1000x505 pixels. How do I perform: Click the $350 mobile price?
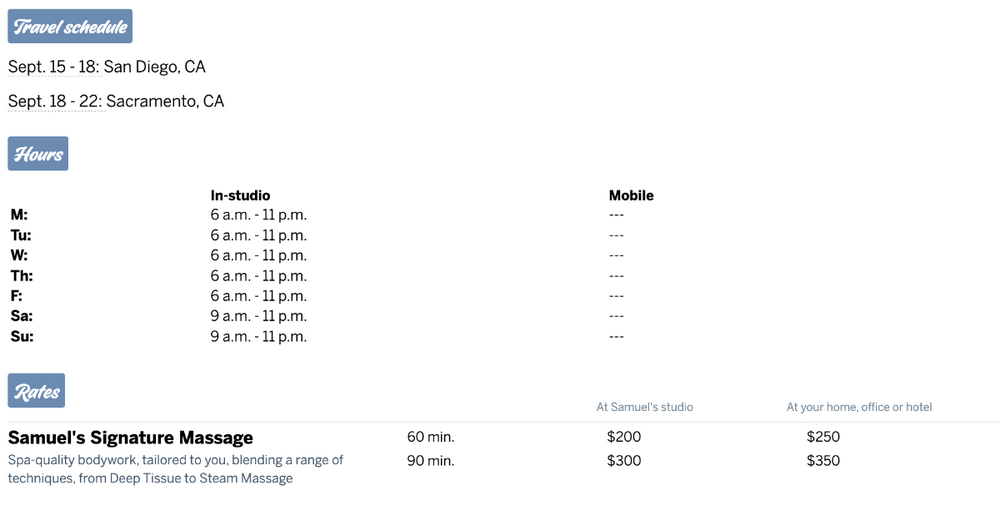[x=823, y=461]
